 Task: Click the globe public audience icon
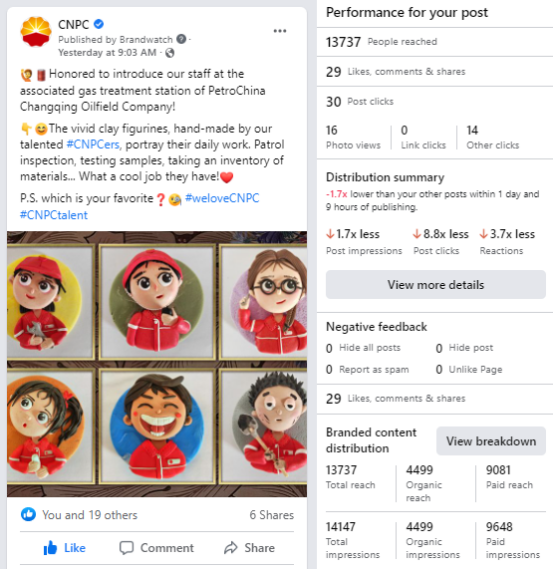(170, 53)
